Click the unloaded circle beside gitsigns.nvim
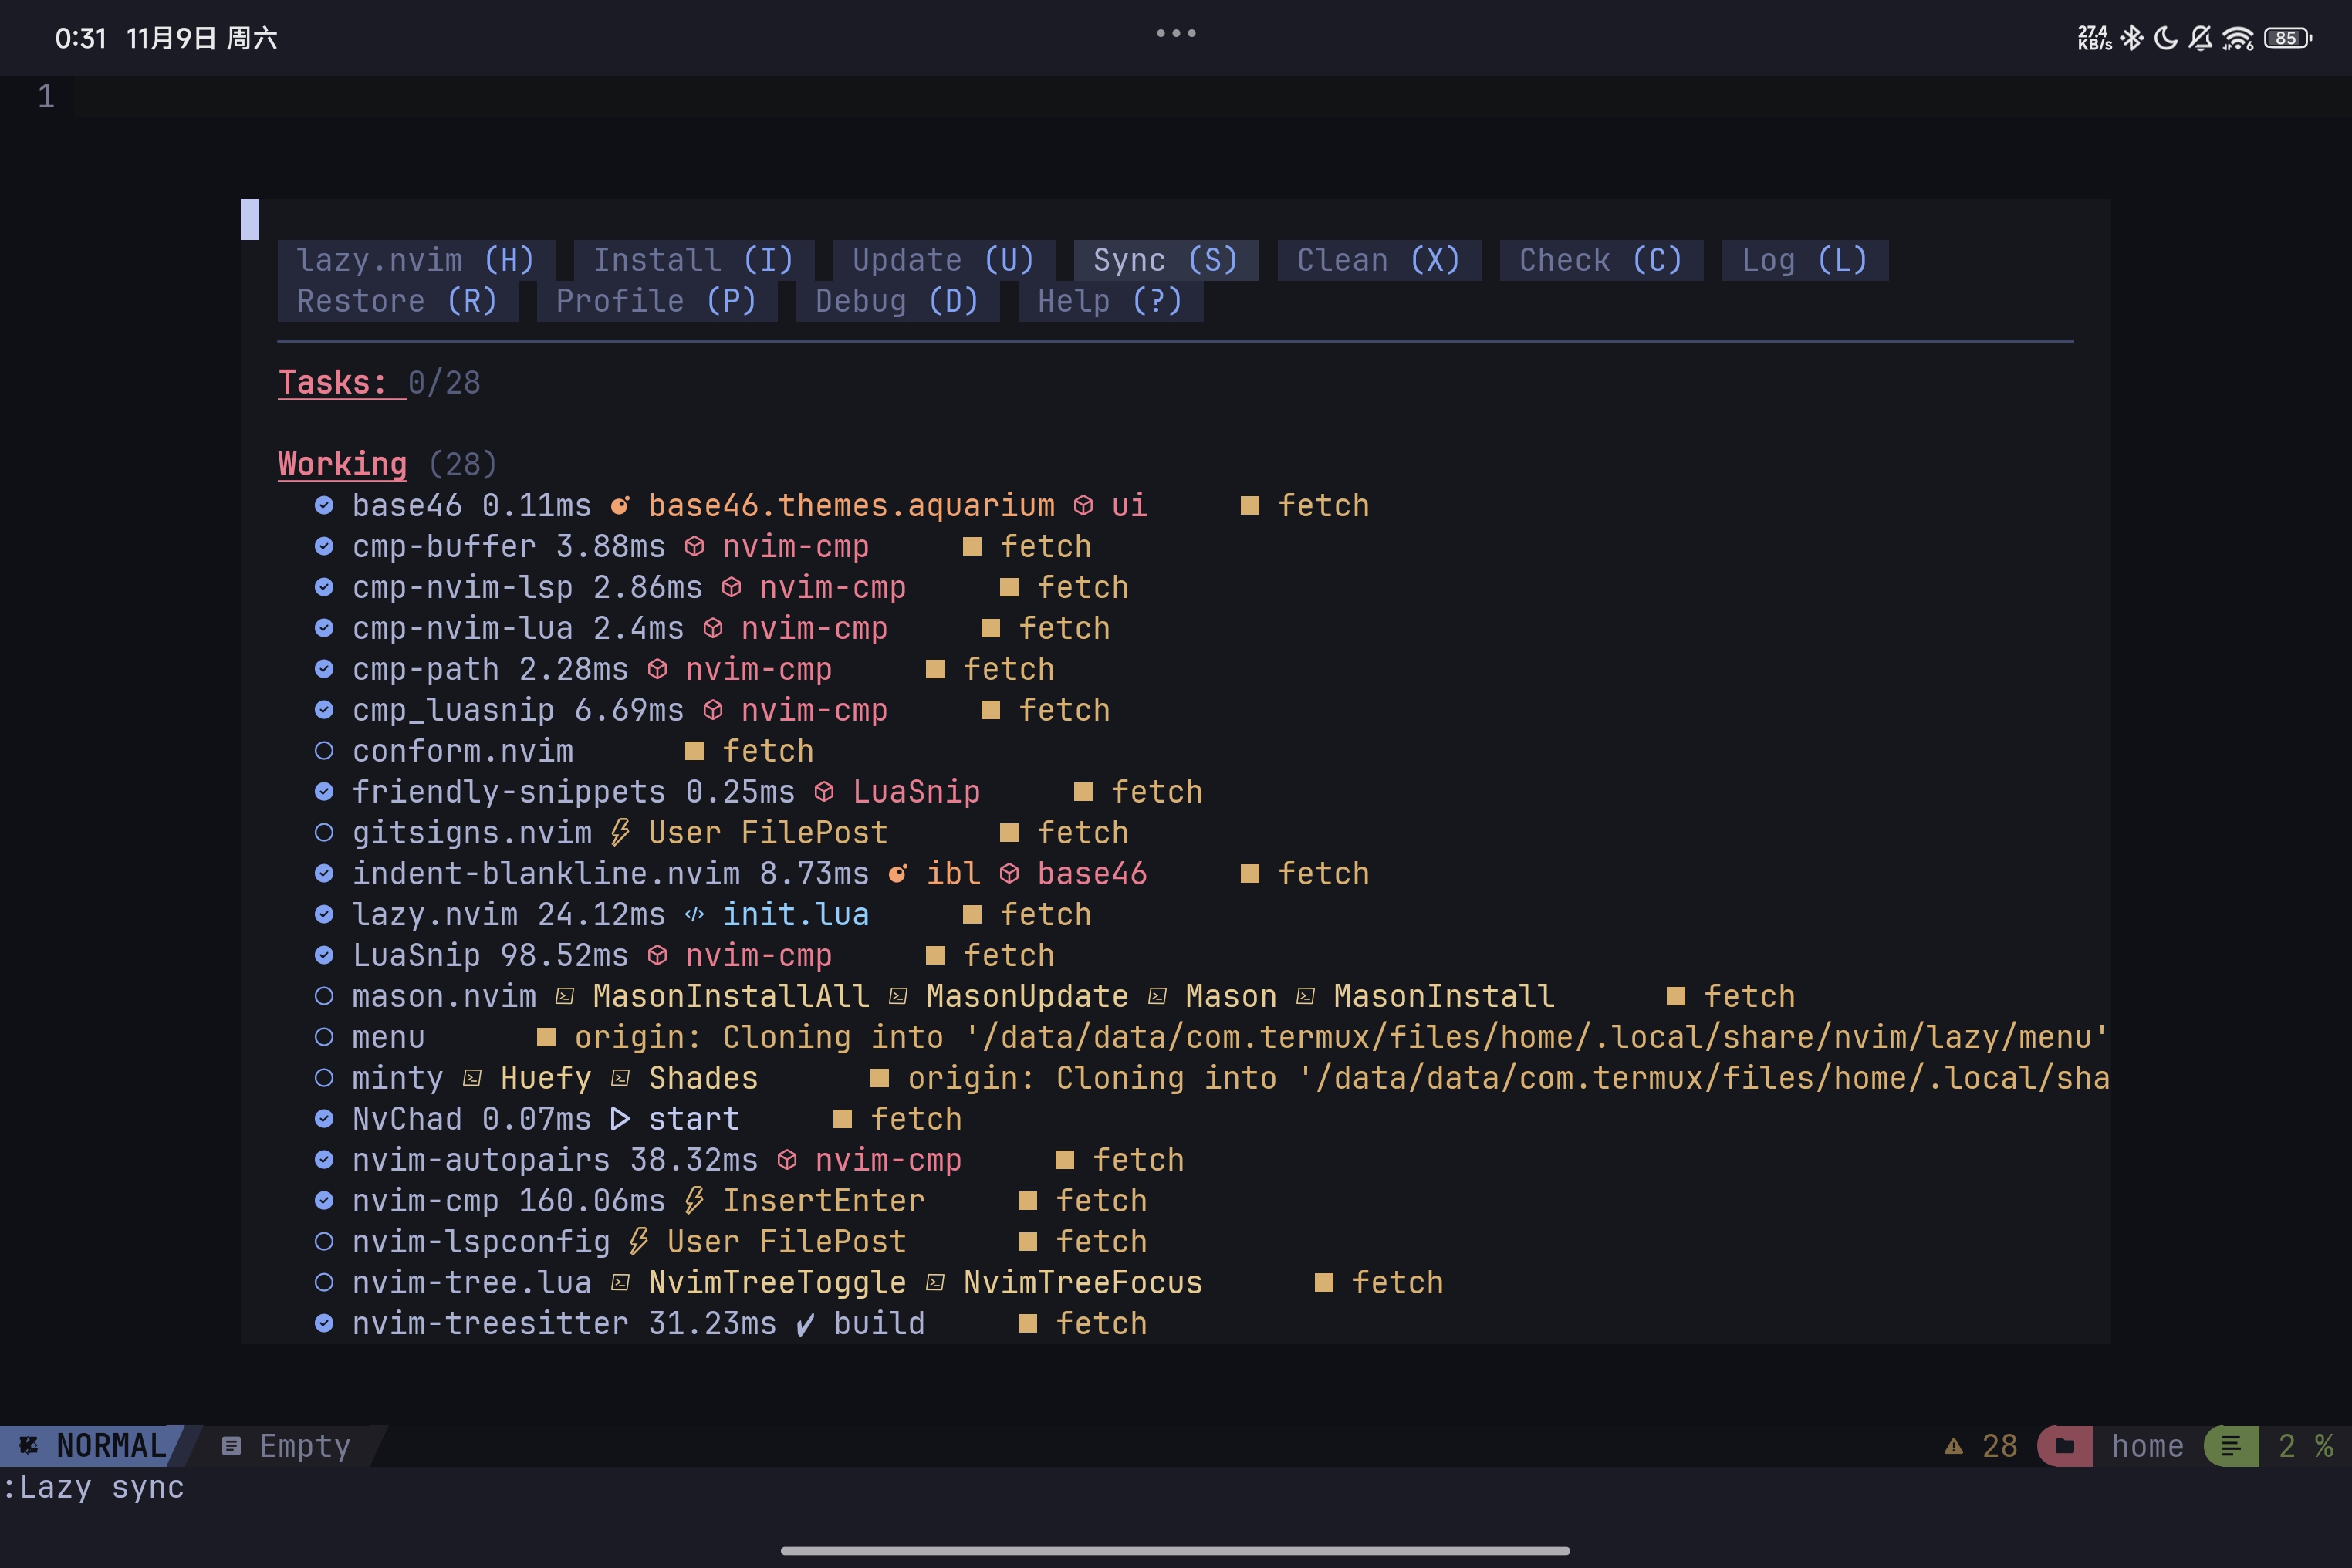Viewport: 2352px width, 1568px height. [x=324, y=833]
